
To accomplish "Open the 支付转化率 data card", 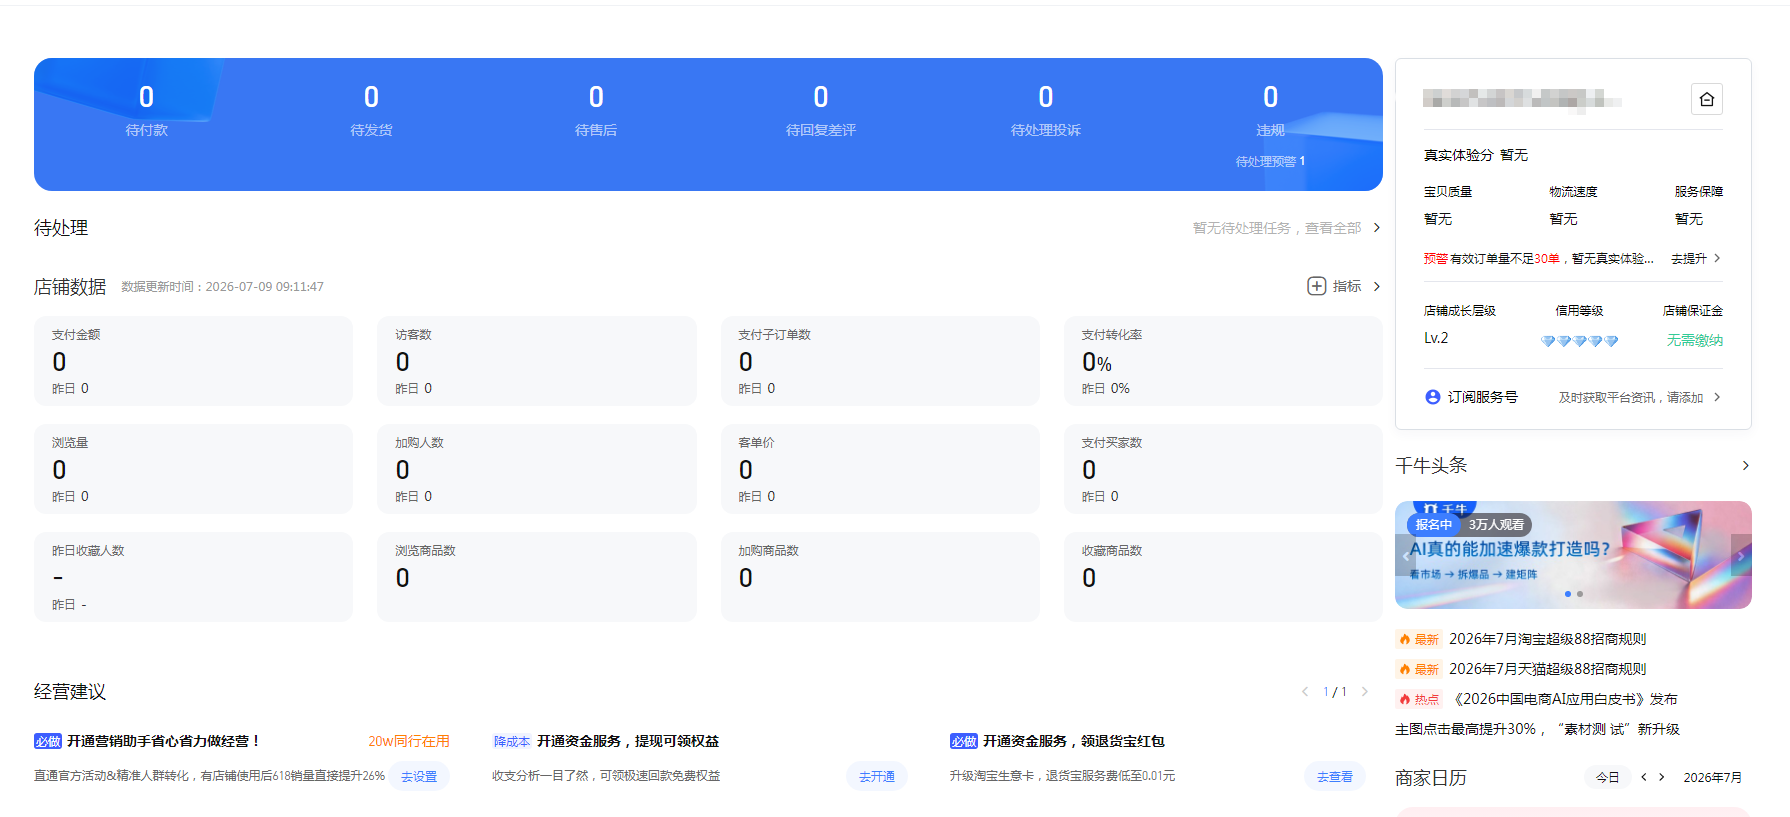I will 1223,361.
